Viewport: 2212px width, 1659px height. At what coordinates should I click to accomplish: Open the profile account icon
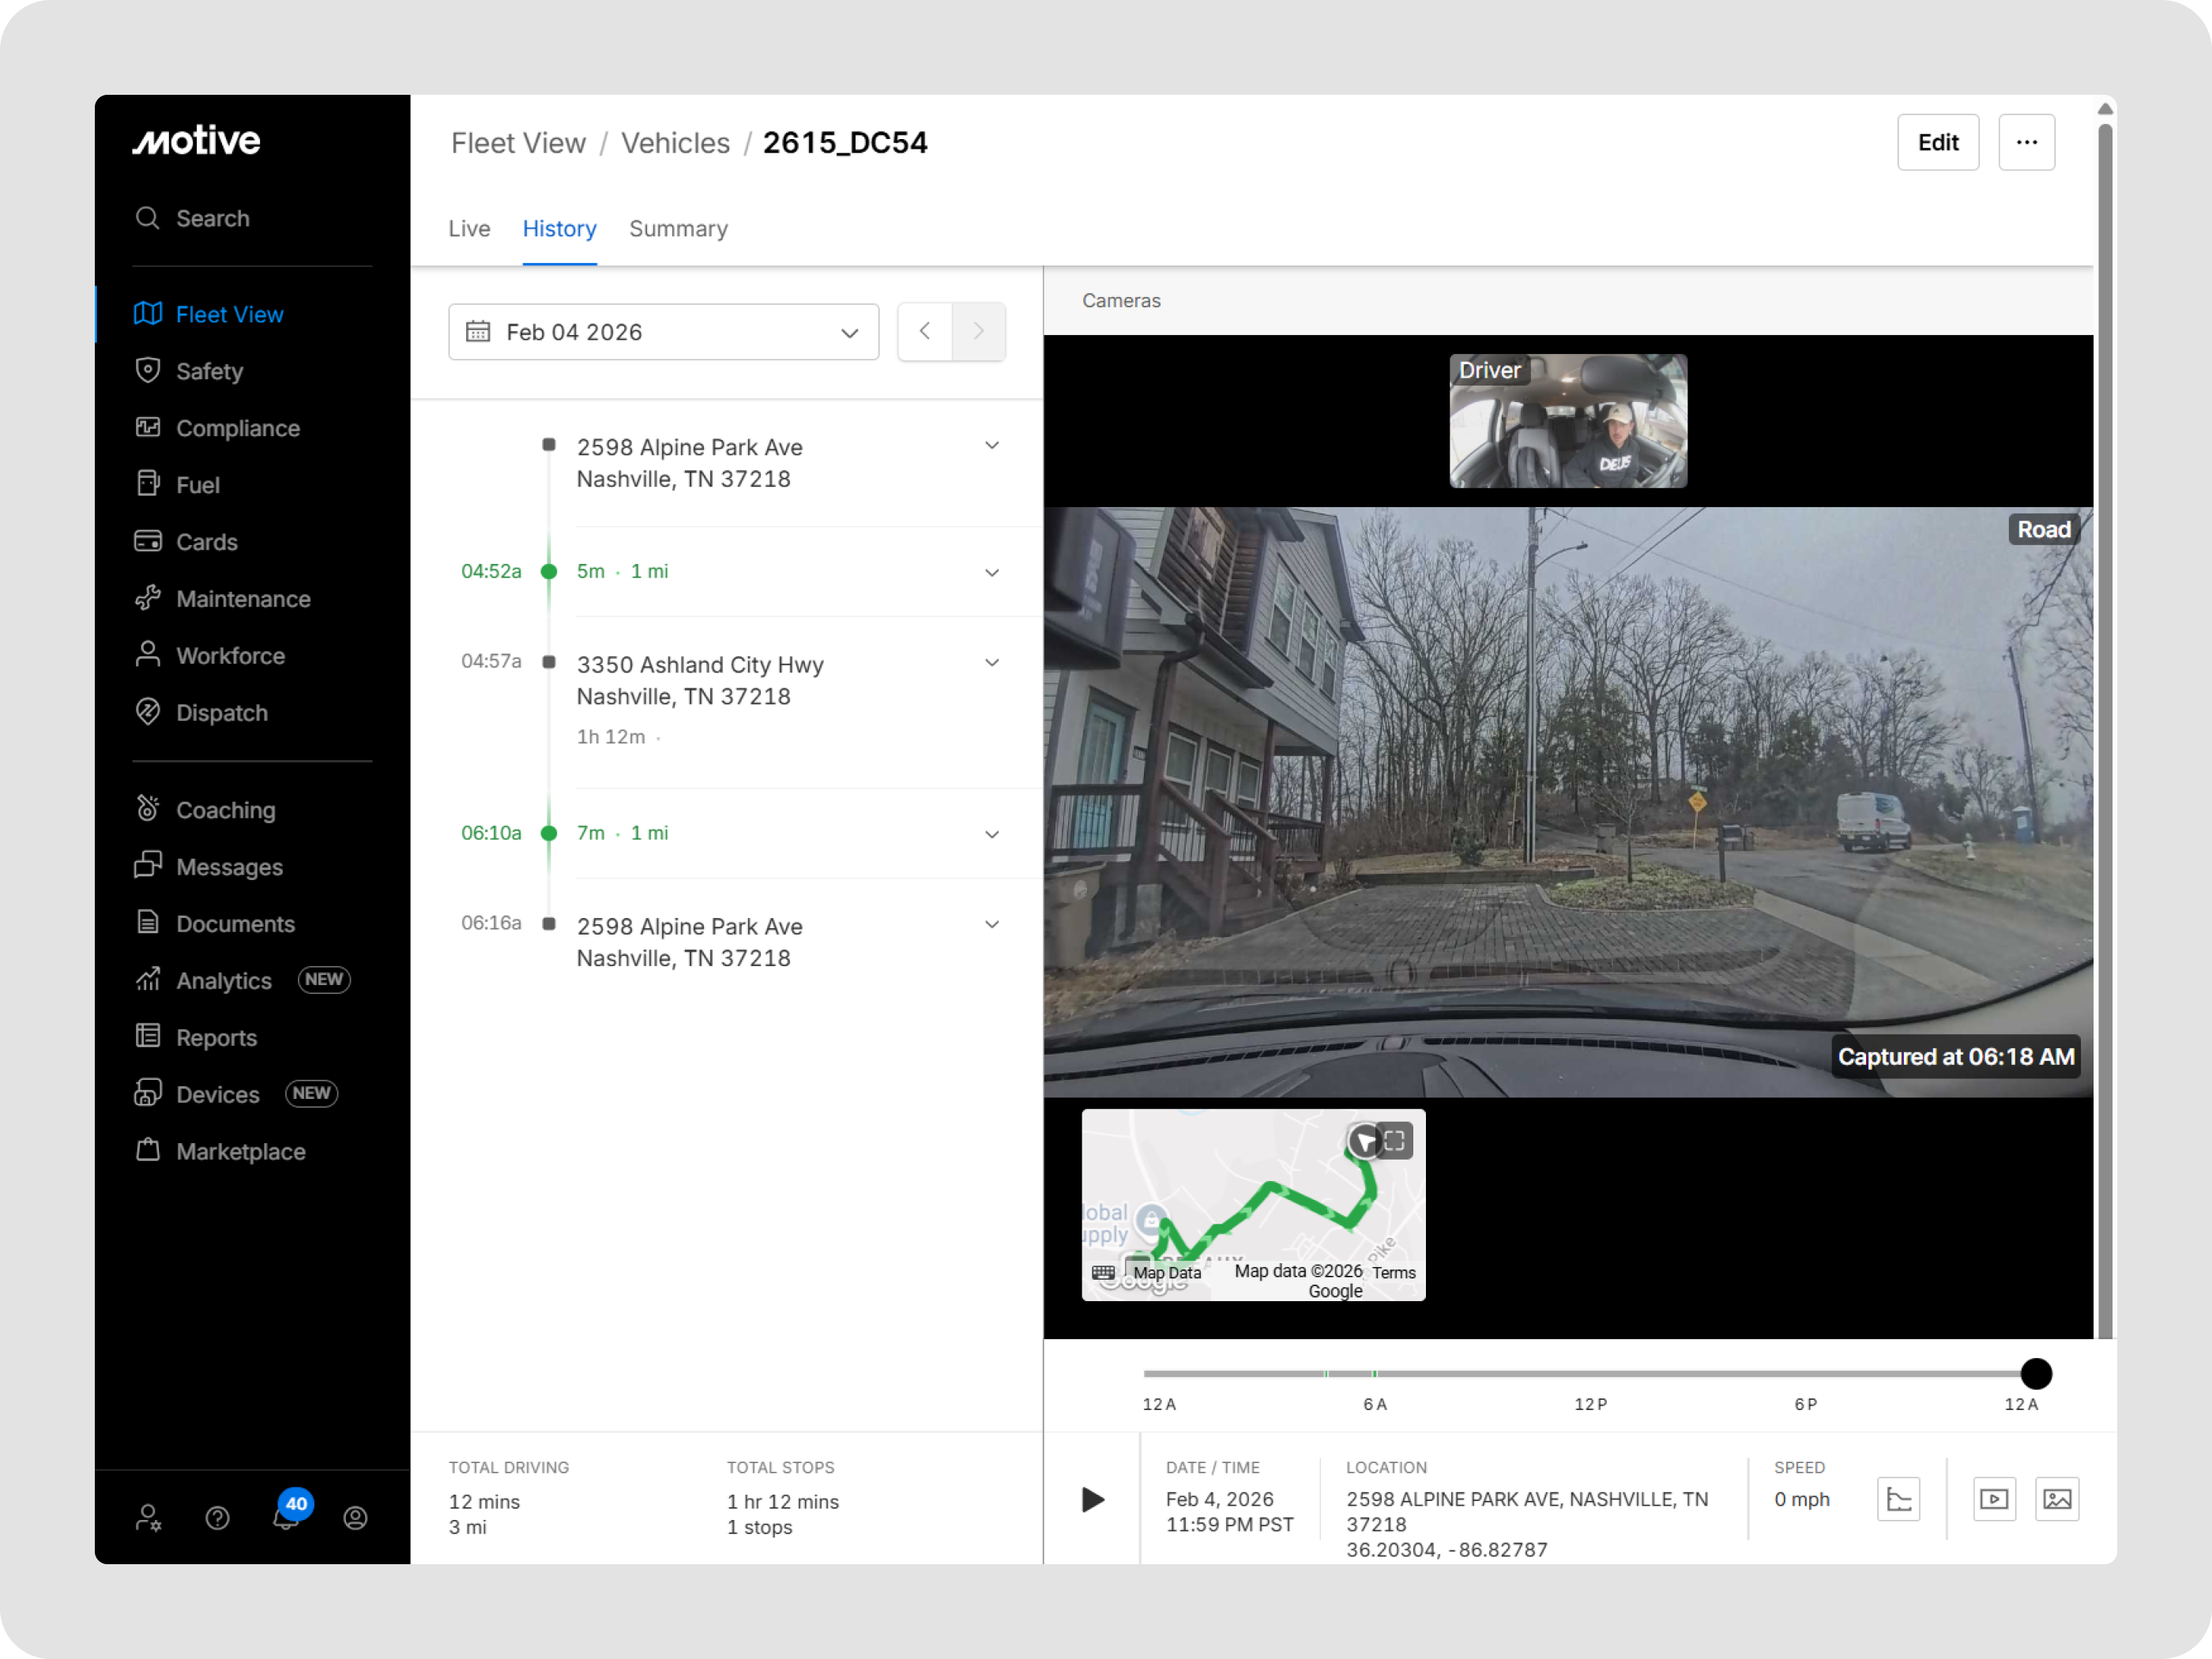[x=355, y=1518]
